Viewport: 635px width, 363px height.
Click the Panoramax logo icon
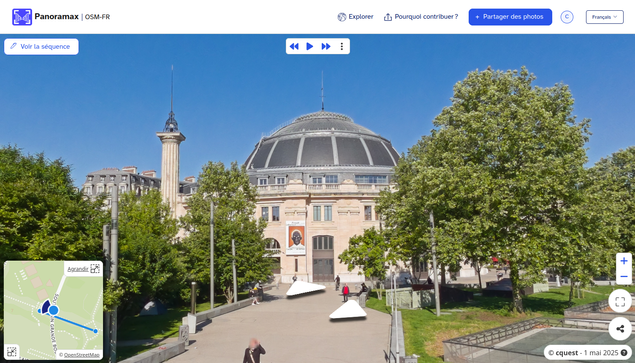tap(22, 17)
